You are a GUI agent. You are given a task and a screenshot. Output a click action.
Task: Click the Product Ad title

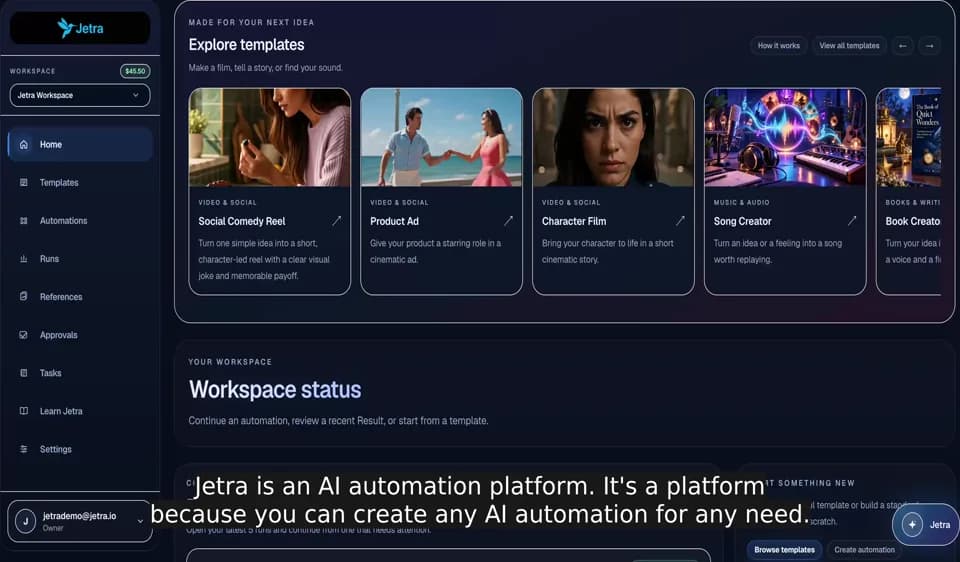[394, 222]
